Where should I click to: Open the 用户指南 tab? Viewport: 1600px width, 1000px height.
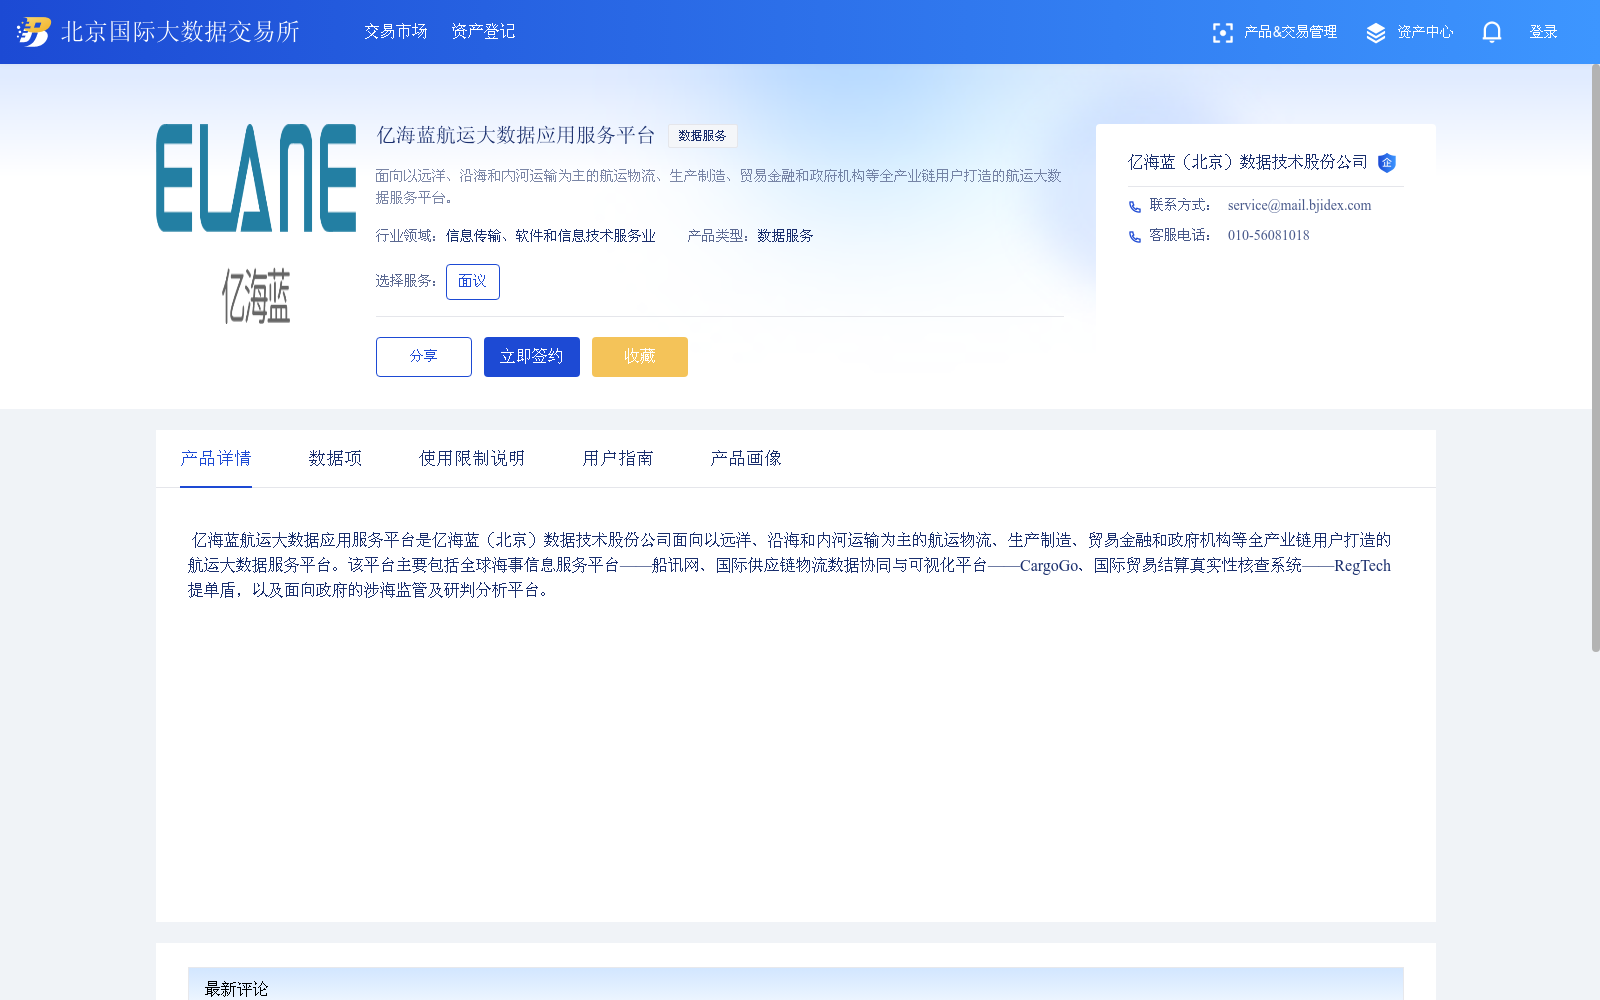click(x=618, y=459)
